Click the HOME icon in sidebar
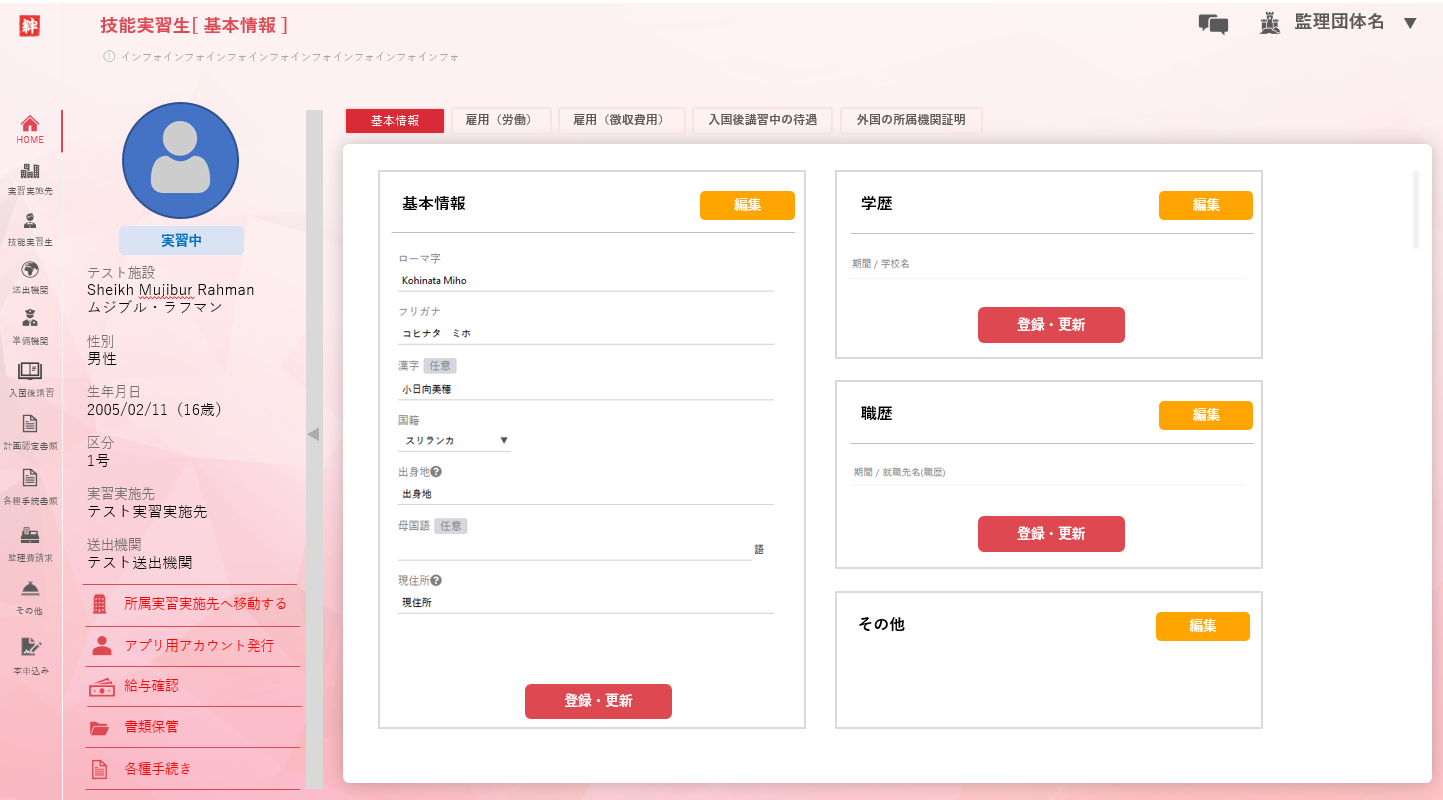The image size is (1443, 800). (30, 125)
